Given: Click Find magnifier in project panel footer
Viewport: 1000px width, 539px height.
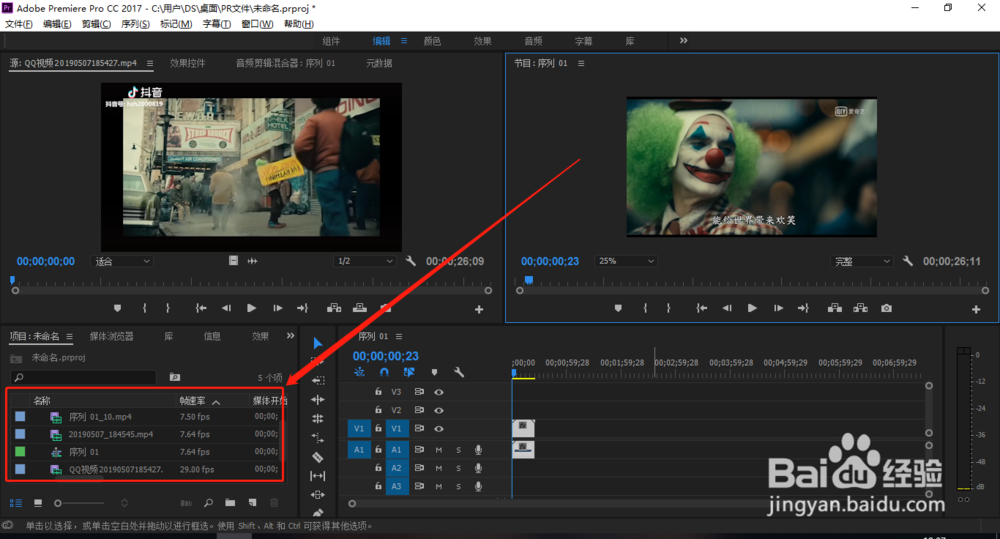Looking at the screenshot, I should click(x=209, y=503).
